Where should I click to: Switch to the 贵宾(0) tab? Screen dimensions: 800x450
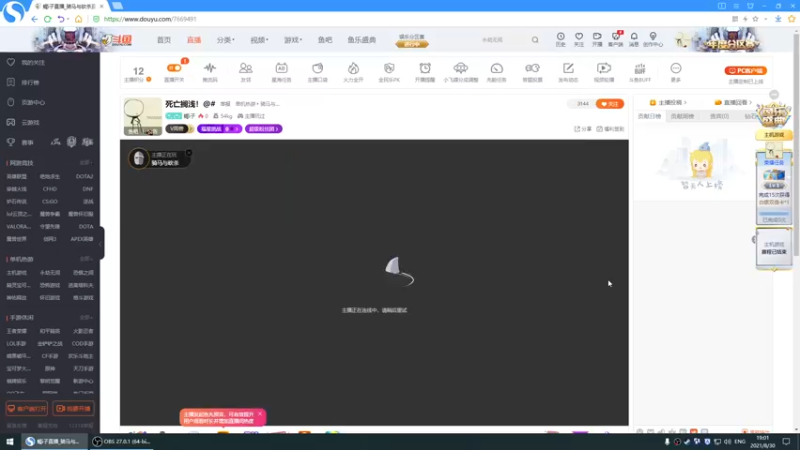[x=719, y=116]
